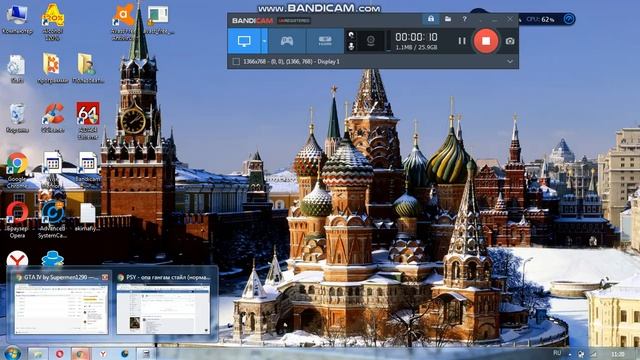Switch to Bandicam game recording mode
Viewport: 640px width, 360px height.
point(287,41)
